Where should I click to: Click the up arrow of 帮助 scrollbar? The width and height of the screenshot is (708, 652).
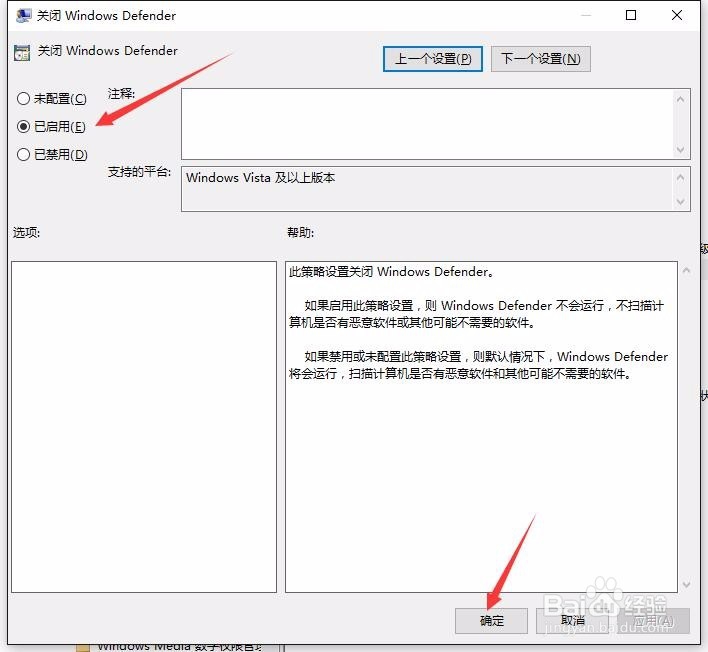point(686,270)
